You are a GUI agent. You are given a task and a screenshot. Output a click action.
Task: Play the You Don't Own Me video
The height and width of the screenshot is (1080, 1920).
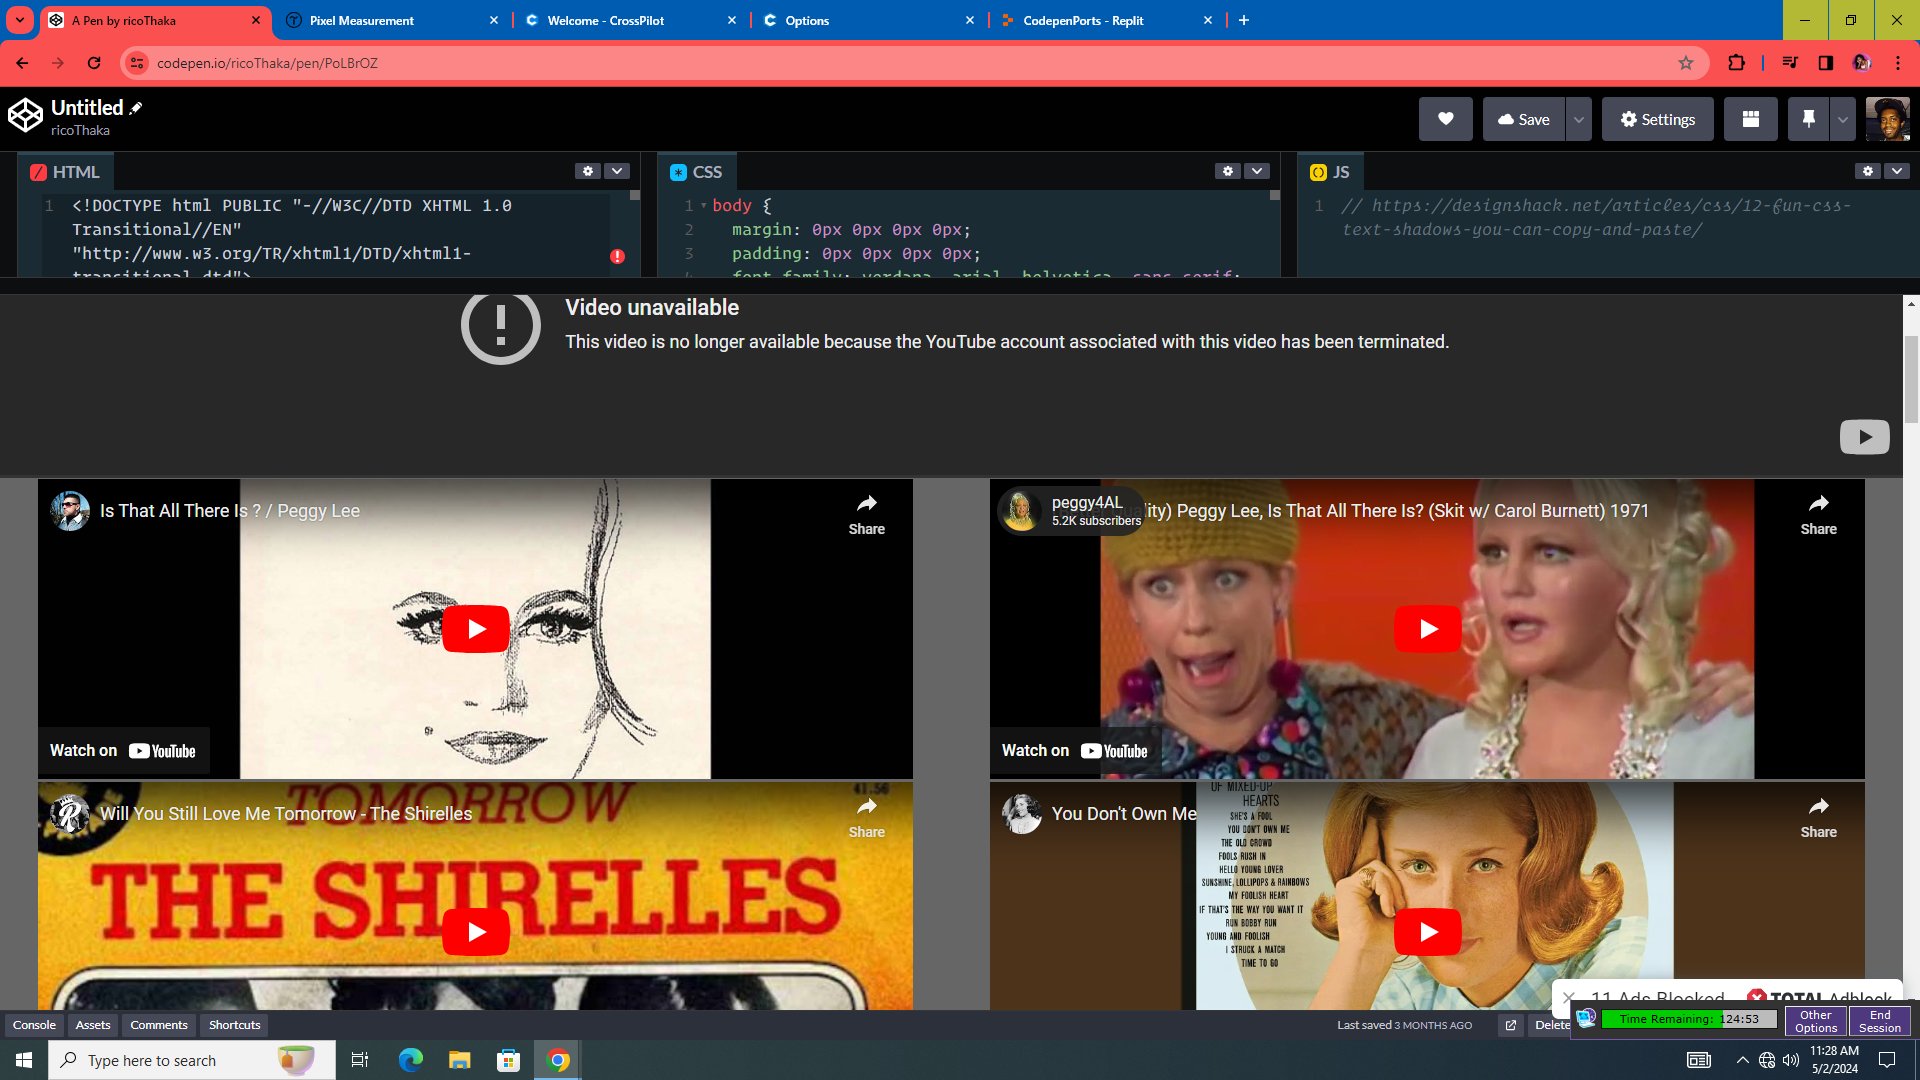(1427, 932)
